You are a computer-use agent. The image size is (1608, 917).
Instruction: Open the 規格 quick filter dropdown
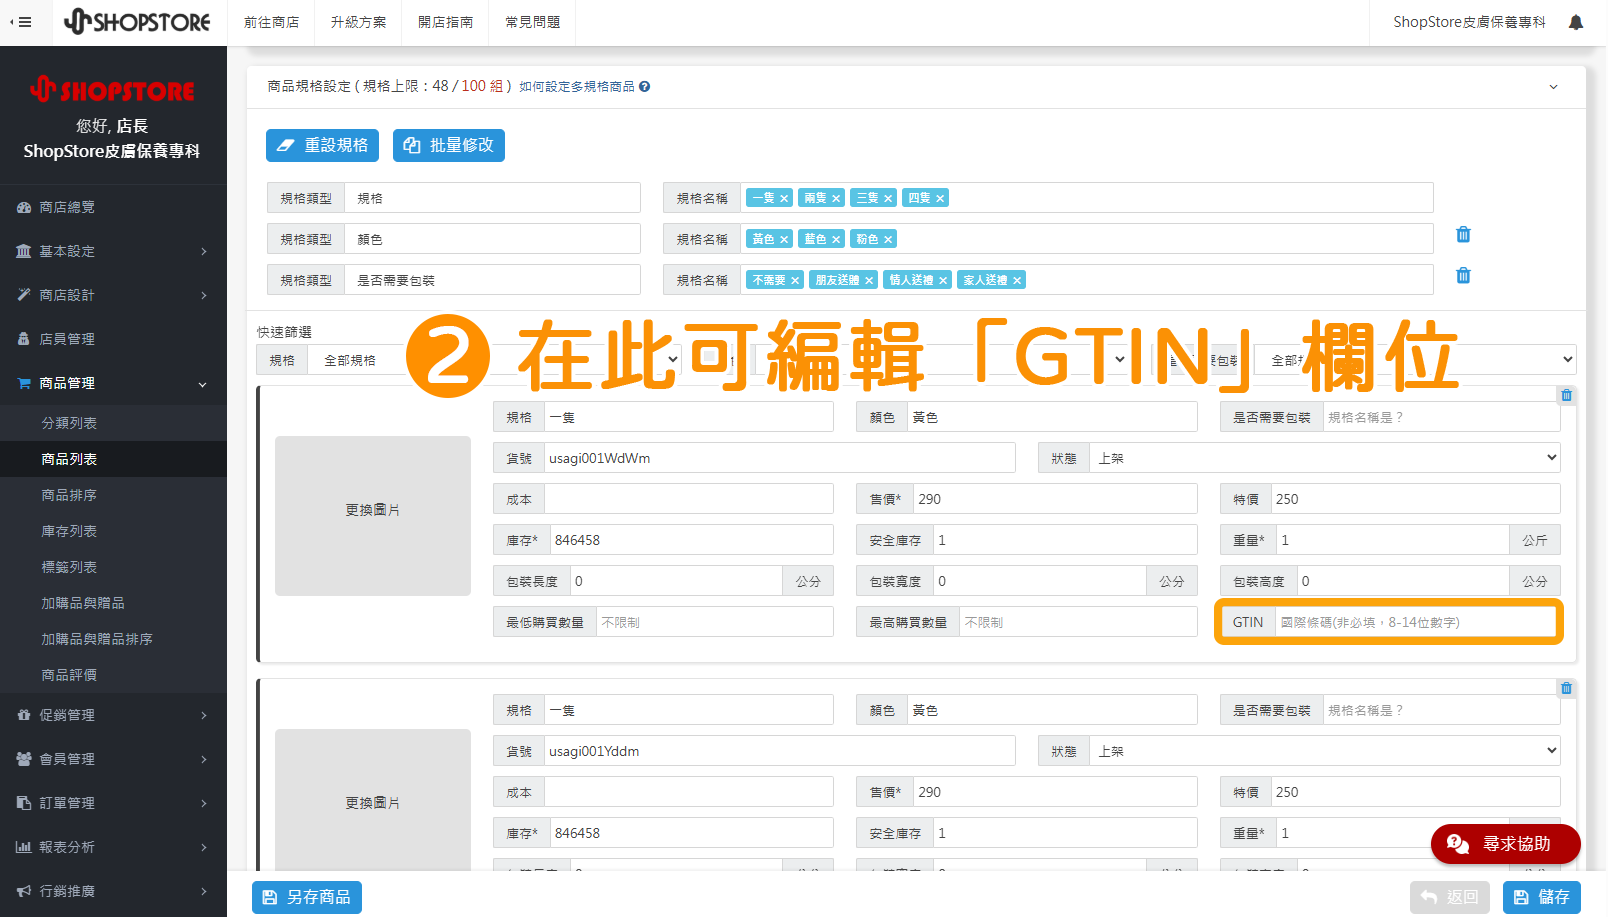[496, 360]
